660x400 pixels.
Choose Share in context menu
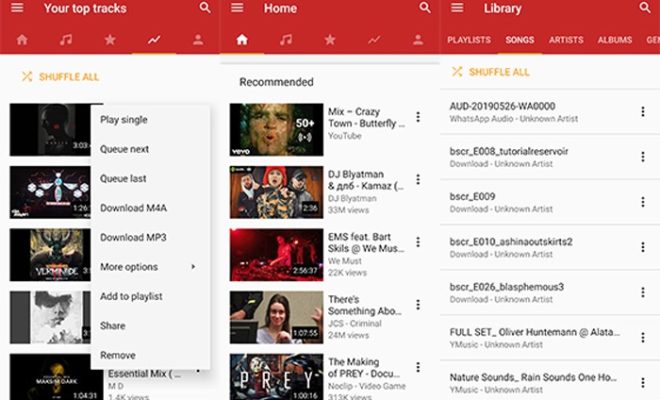[x=150, y=326]
